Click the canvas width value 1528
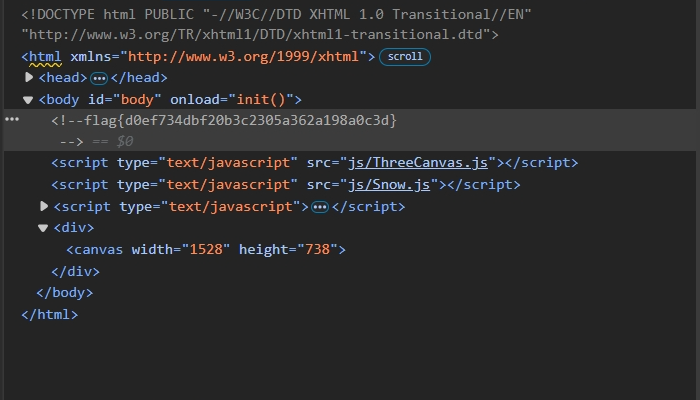The image size is (700, 400). [x=206, y=249]
